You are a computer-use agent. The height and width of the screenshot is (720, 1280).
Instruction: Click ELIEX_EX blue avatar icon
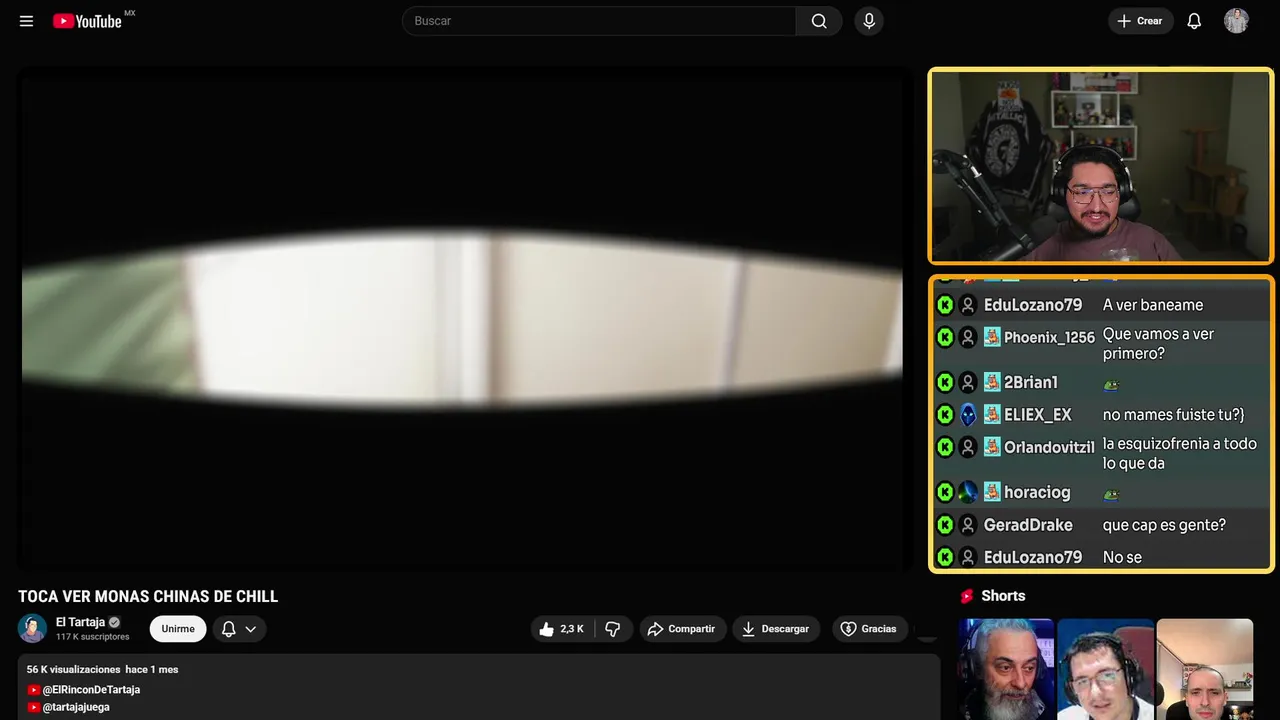pos(968,414)
